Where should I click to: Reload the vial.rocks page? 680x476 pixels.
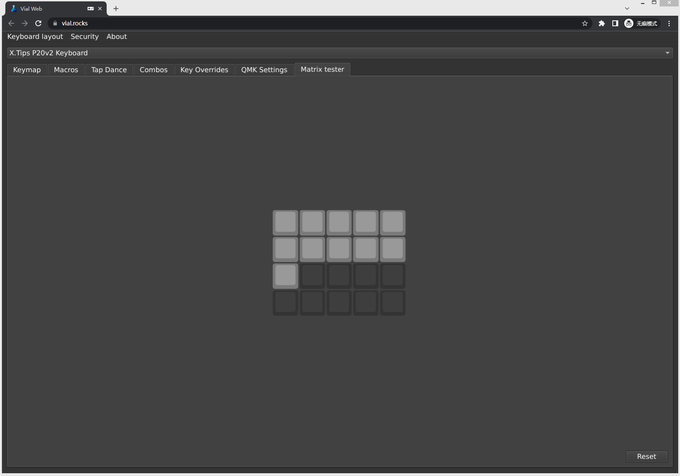point(38,23)
